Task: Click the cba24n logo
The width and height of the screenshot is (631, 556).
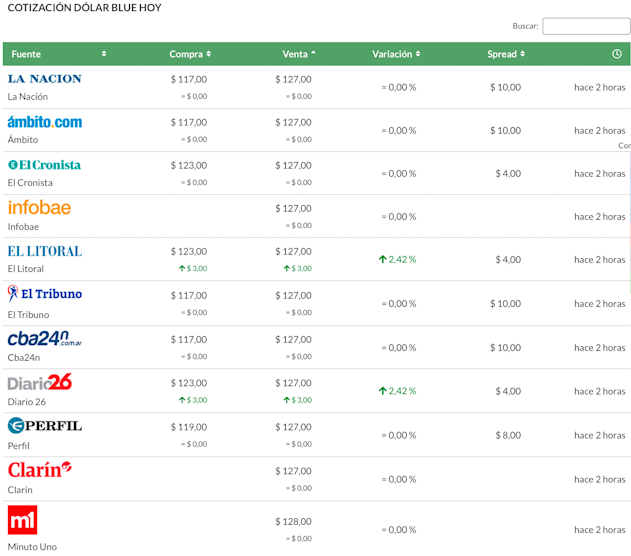Action: pos(44,338)
